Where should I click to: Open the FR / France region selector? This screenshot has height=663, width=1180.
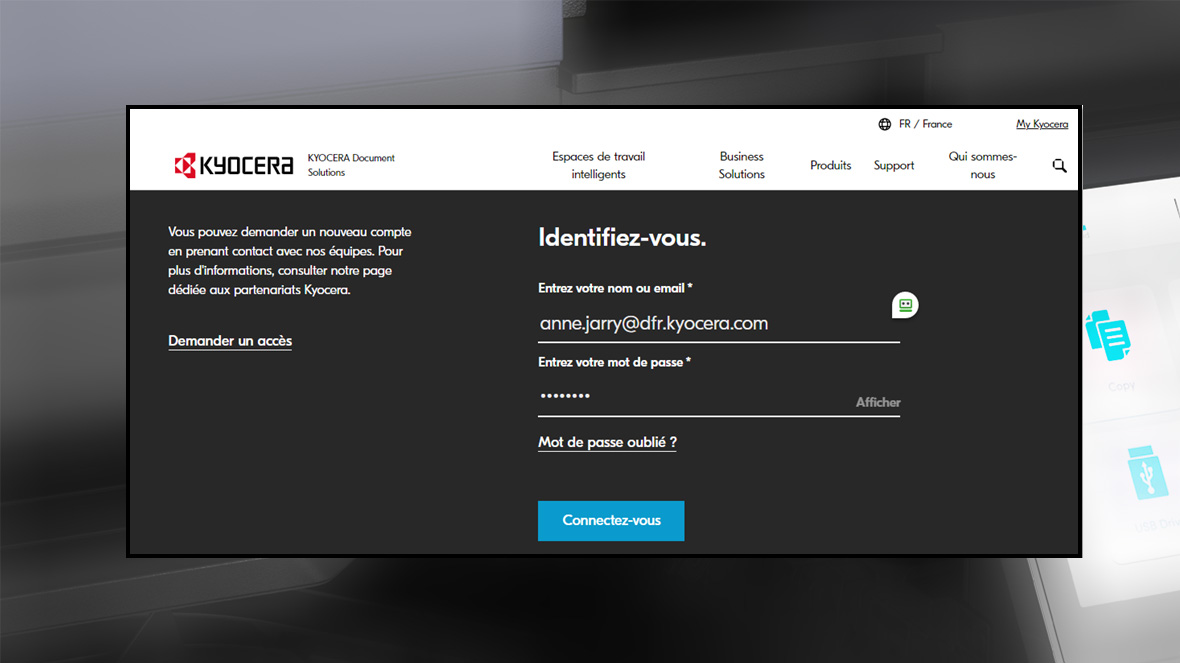[x=925, y=125]
